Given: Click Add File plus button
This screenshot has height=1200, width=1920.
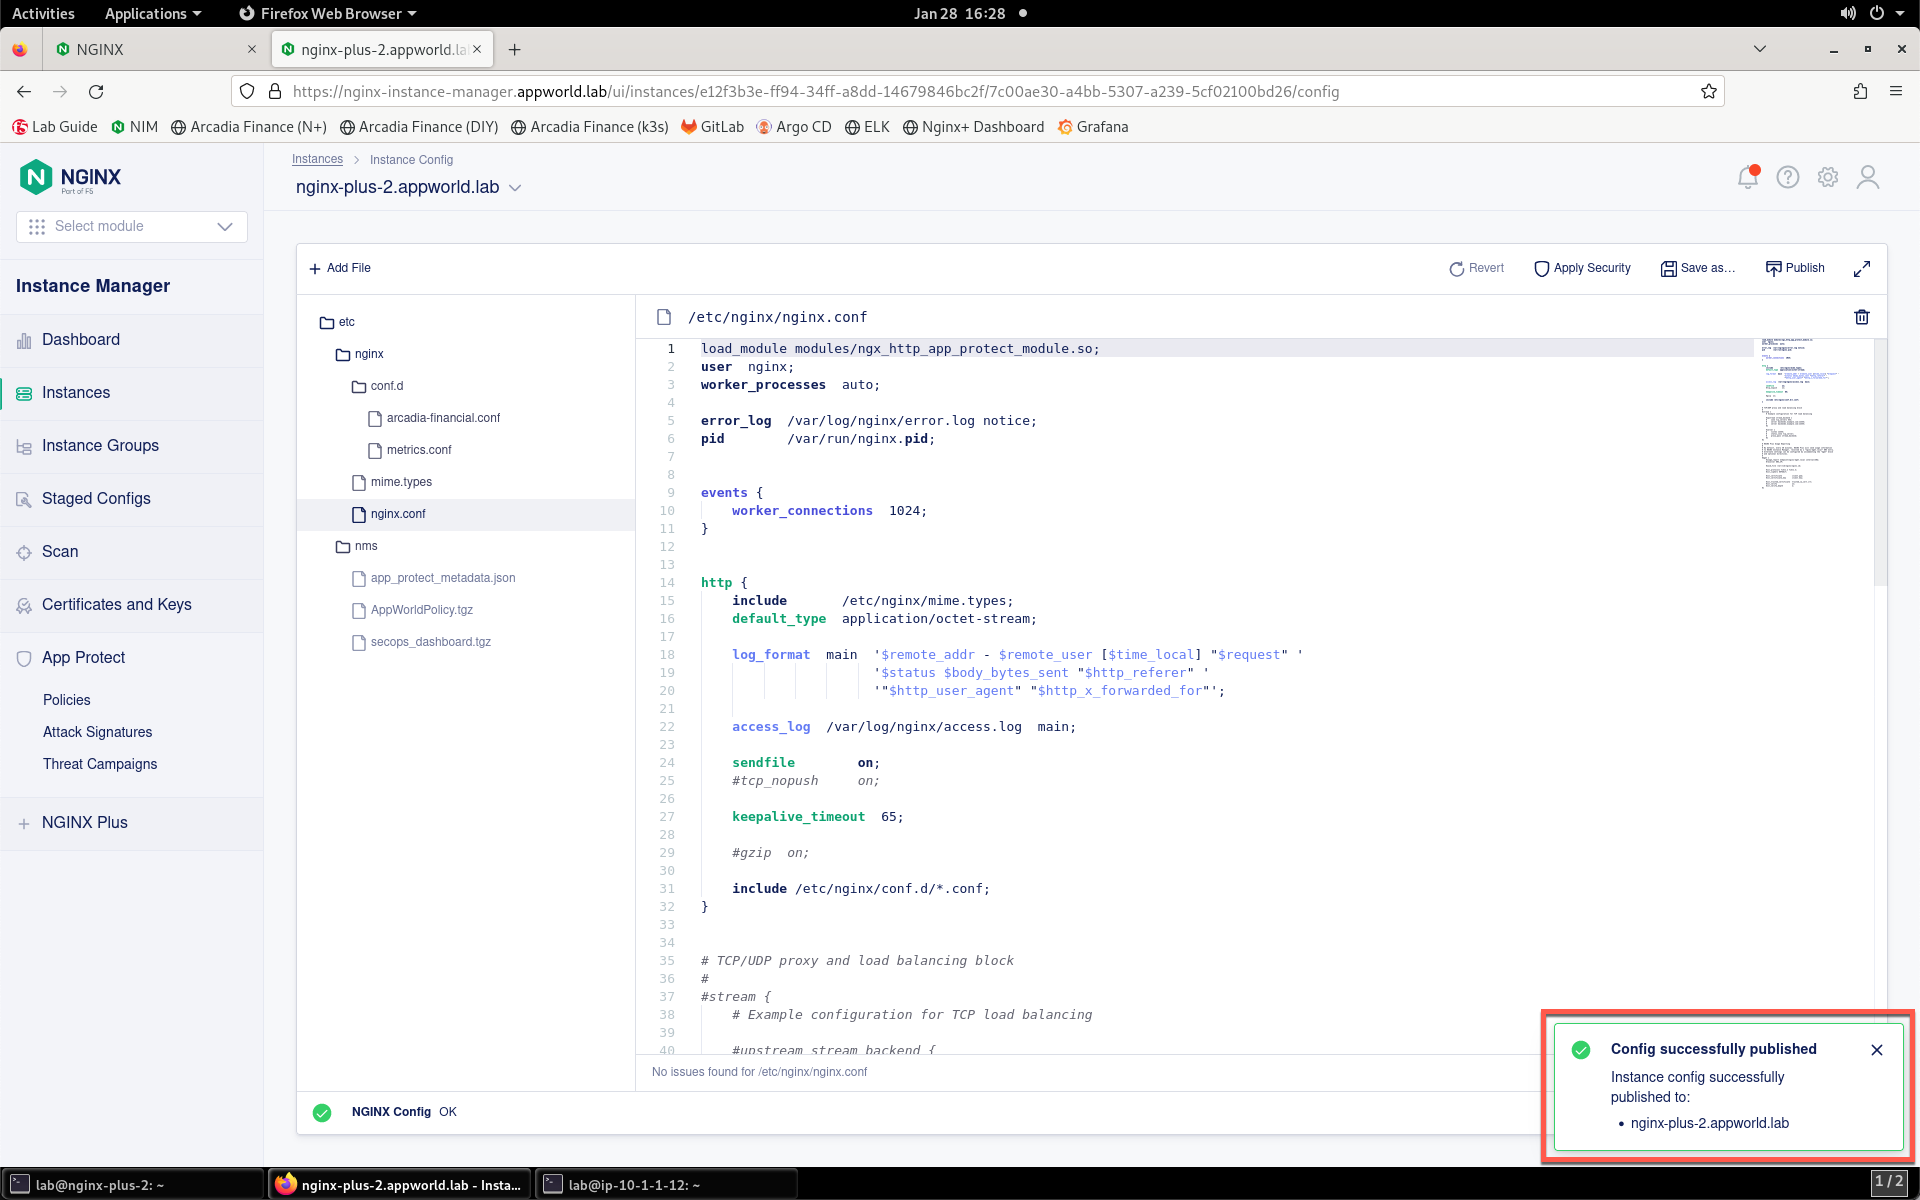Looking at the screenshot, I should click(340, 268).
